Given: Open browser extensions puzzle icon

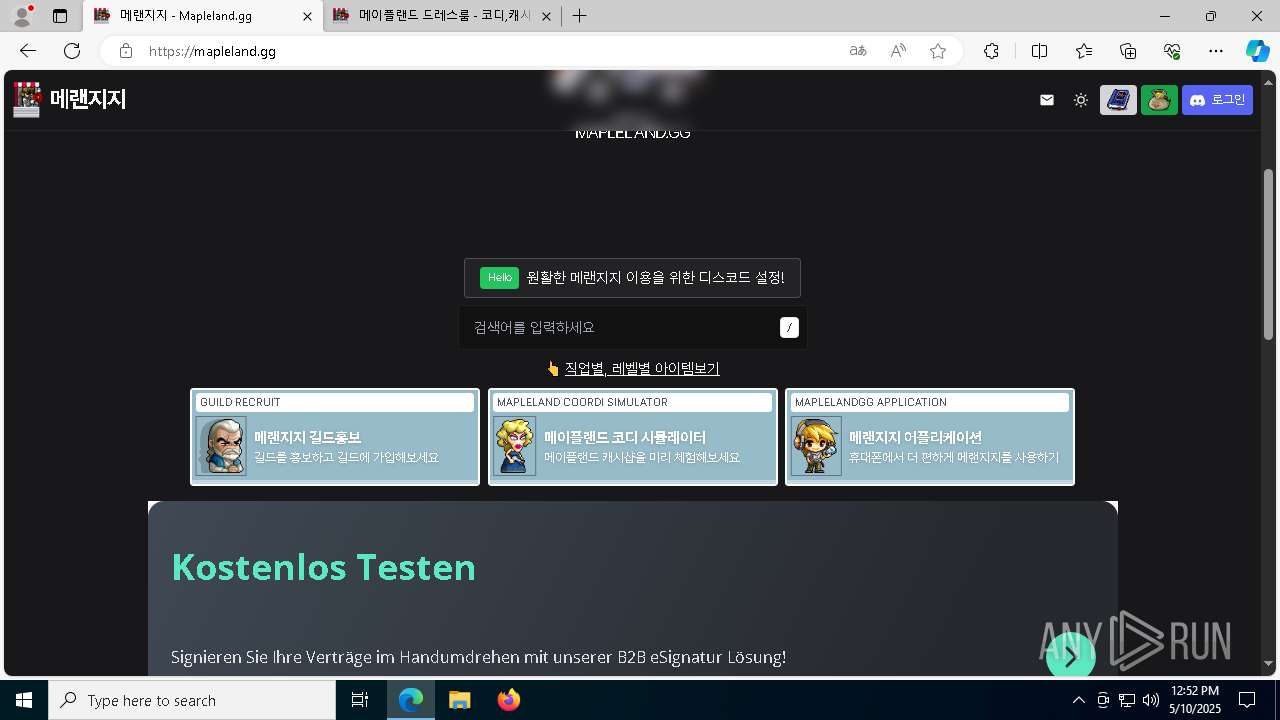Looking at the screenshot, I should point(991,51).
